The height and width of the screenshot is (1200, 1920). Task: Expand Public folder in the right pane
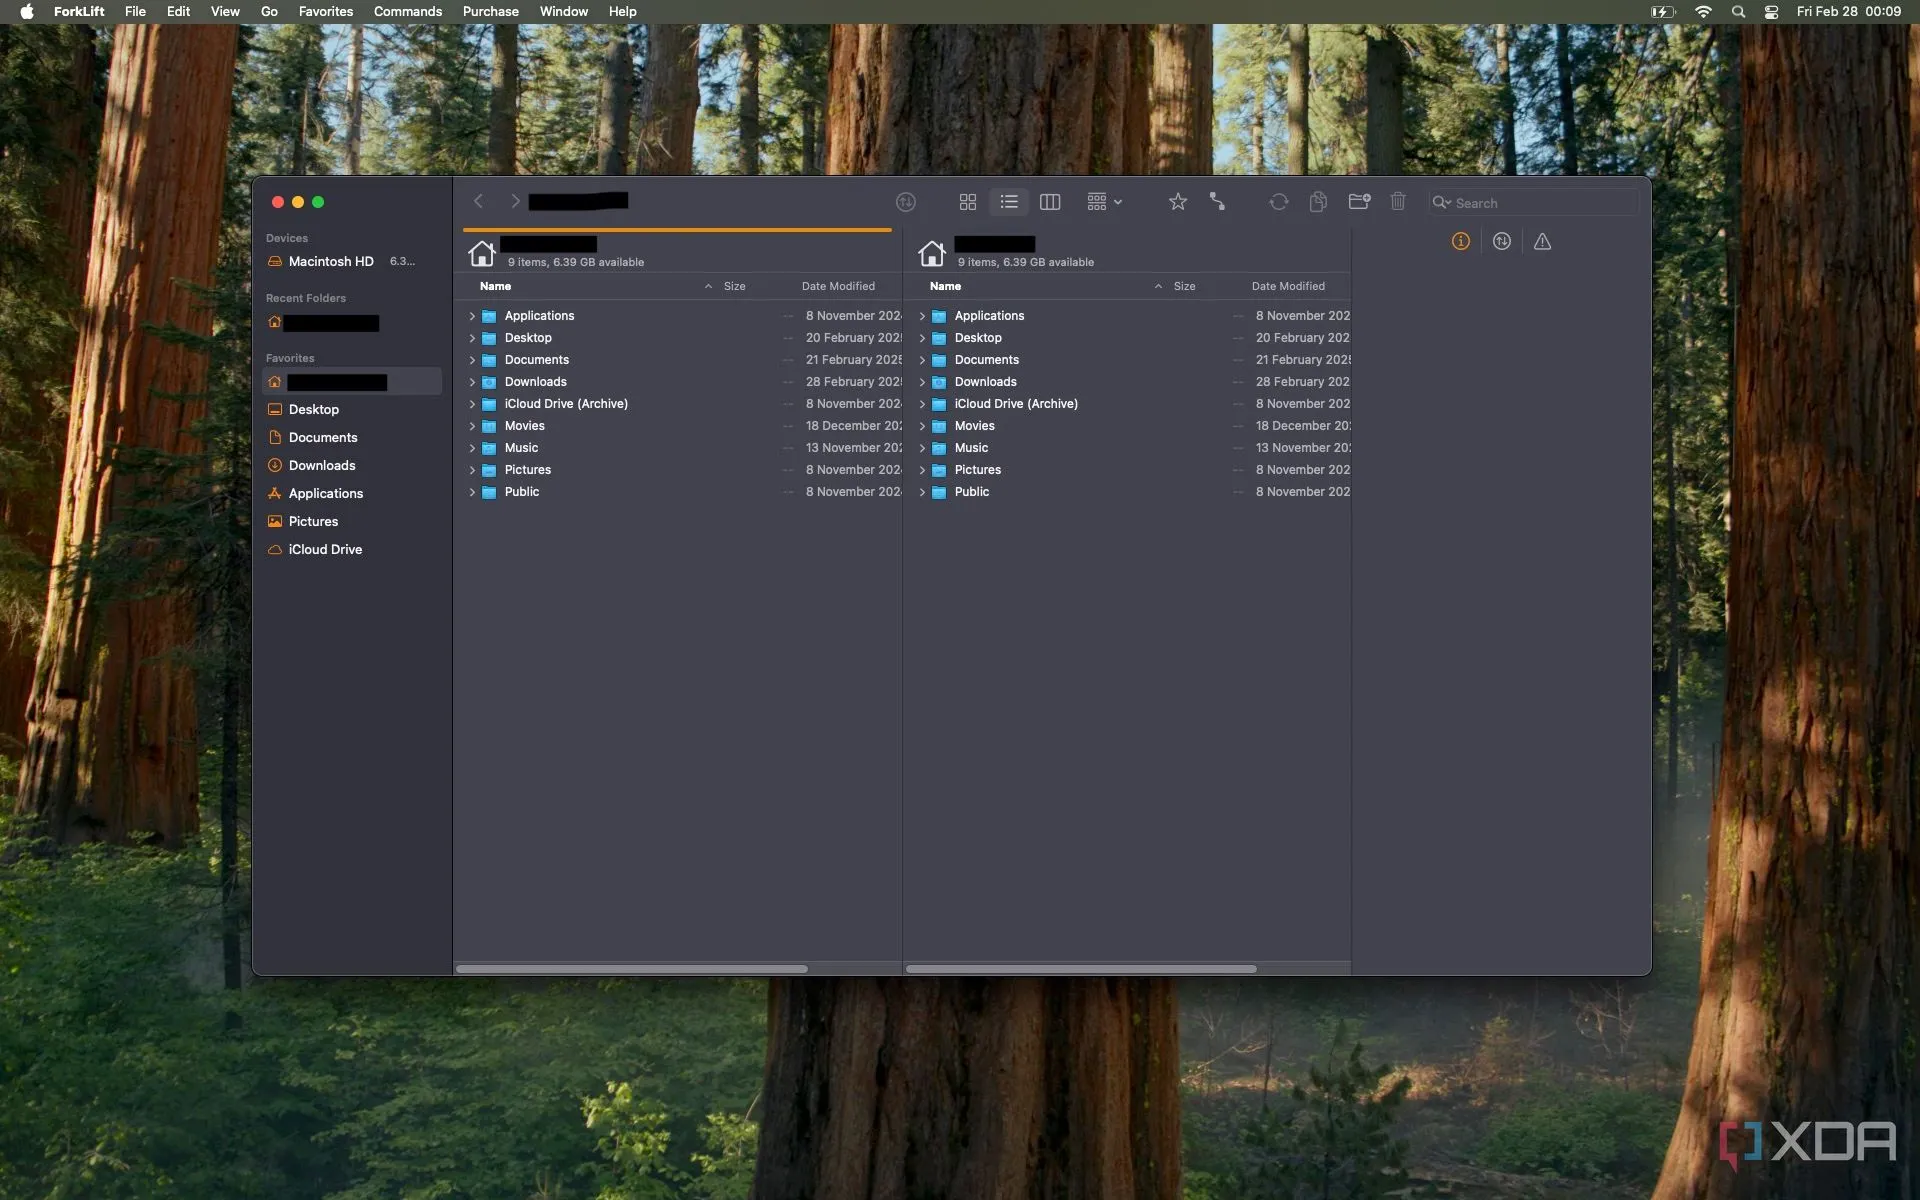(x=922, y=492)
